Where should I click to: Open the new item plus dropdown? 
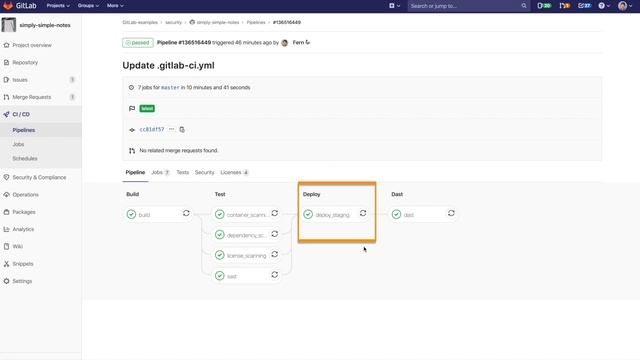[394, 6]
